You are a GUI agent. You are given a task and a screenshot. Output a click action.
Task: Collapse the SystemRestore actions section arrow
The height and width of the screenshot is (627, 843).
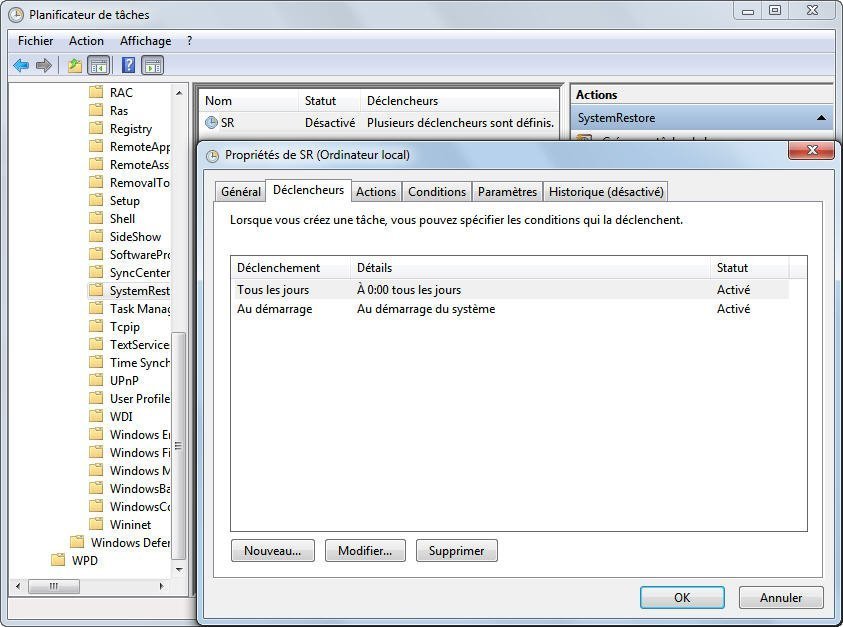[x=821, y=118]
